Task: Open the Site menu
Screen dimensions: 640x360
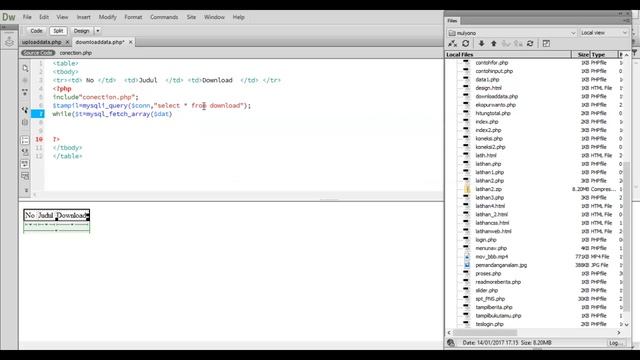Action: [x=191, y=17]
